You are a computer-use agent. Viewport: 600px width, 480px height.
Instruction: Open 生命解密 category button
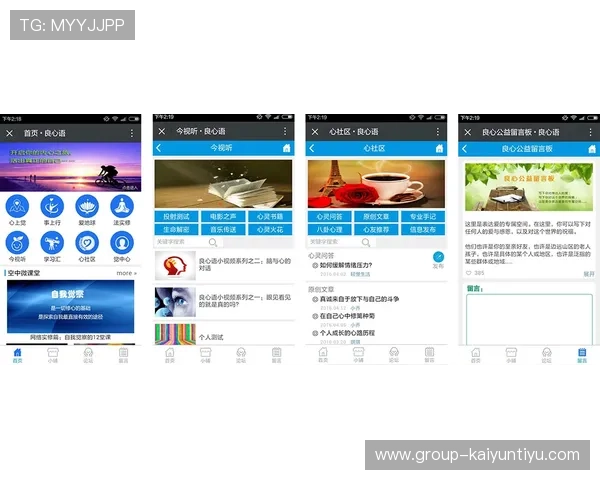coord(176,229)
